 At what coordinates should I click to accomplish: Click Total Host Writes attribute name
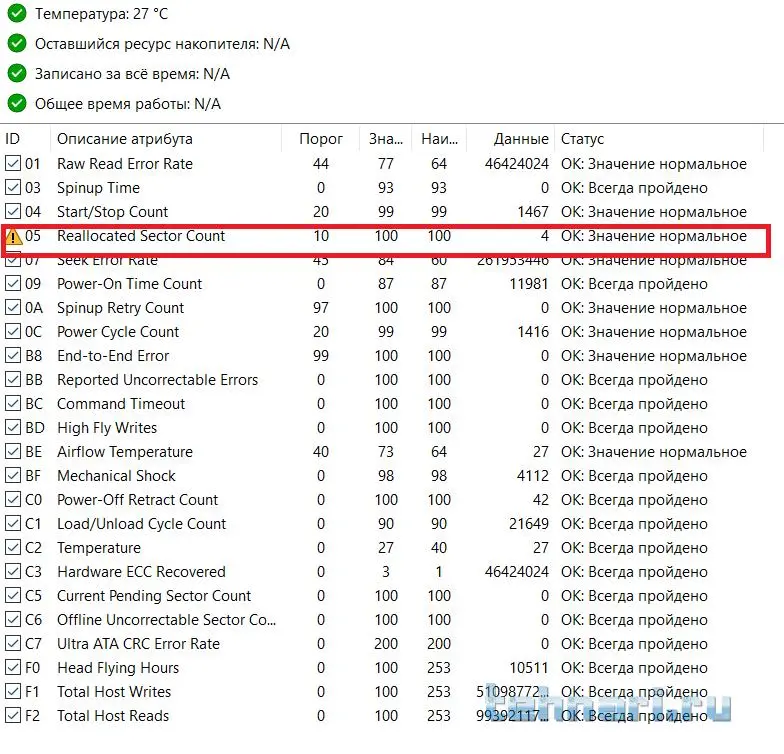[114, 692]
